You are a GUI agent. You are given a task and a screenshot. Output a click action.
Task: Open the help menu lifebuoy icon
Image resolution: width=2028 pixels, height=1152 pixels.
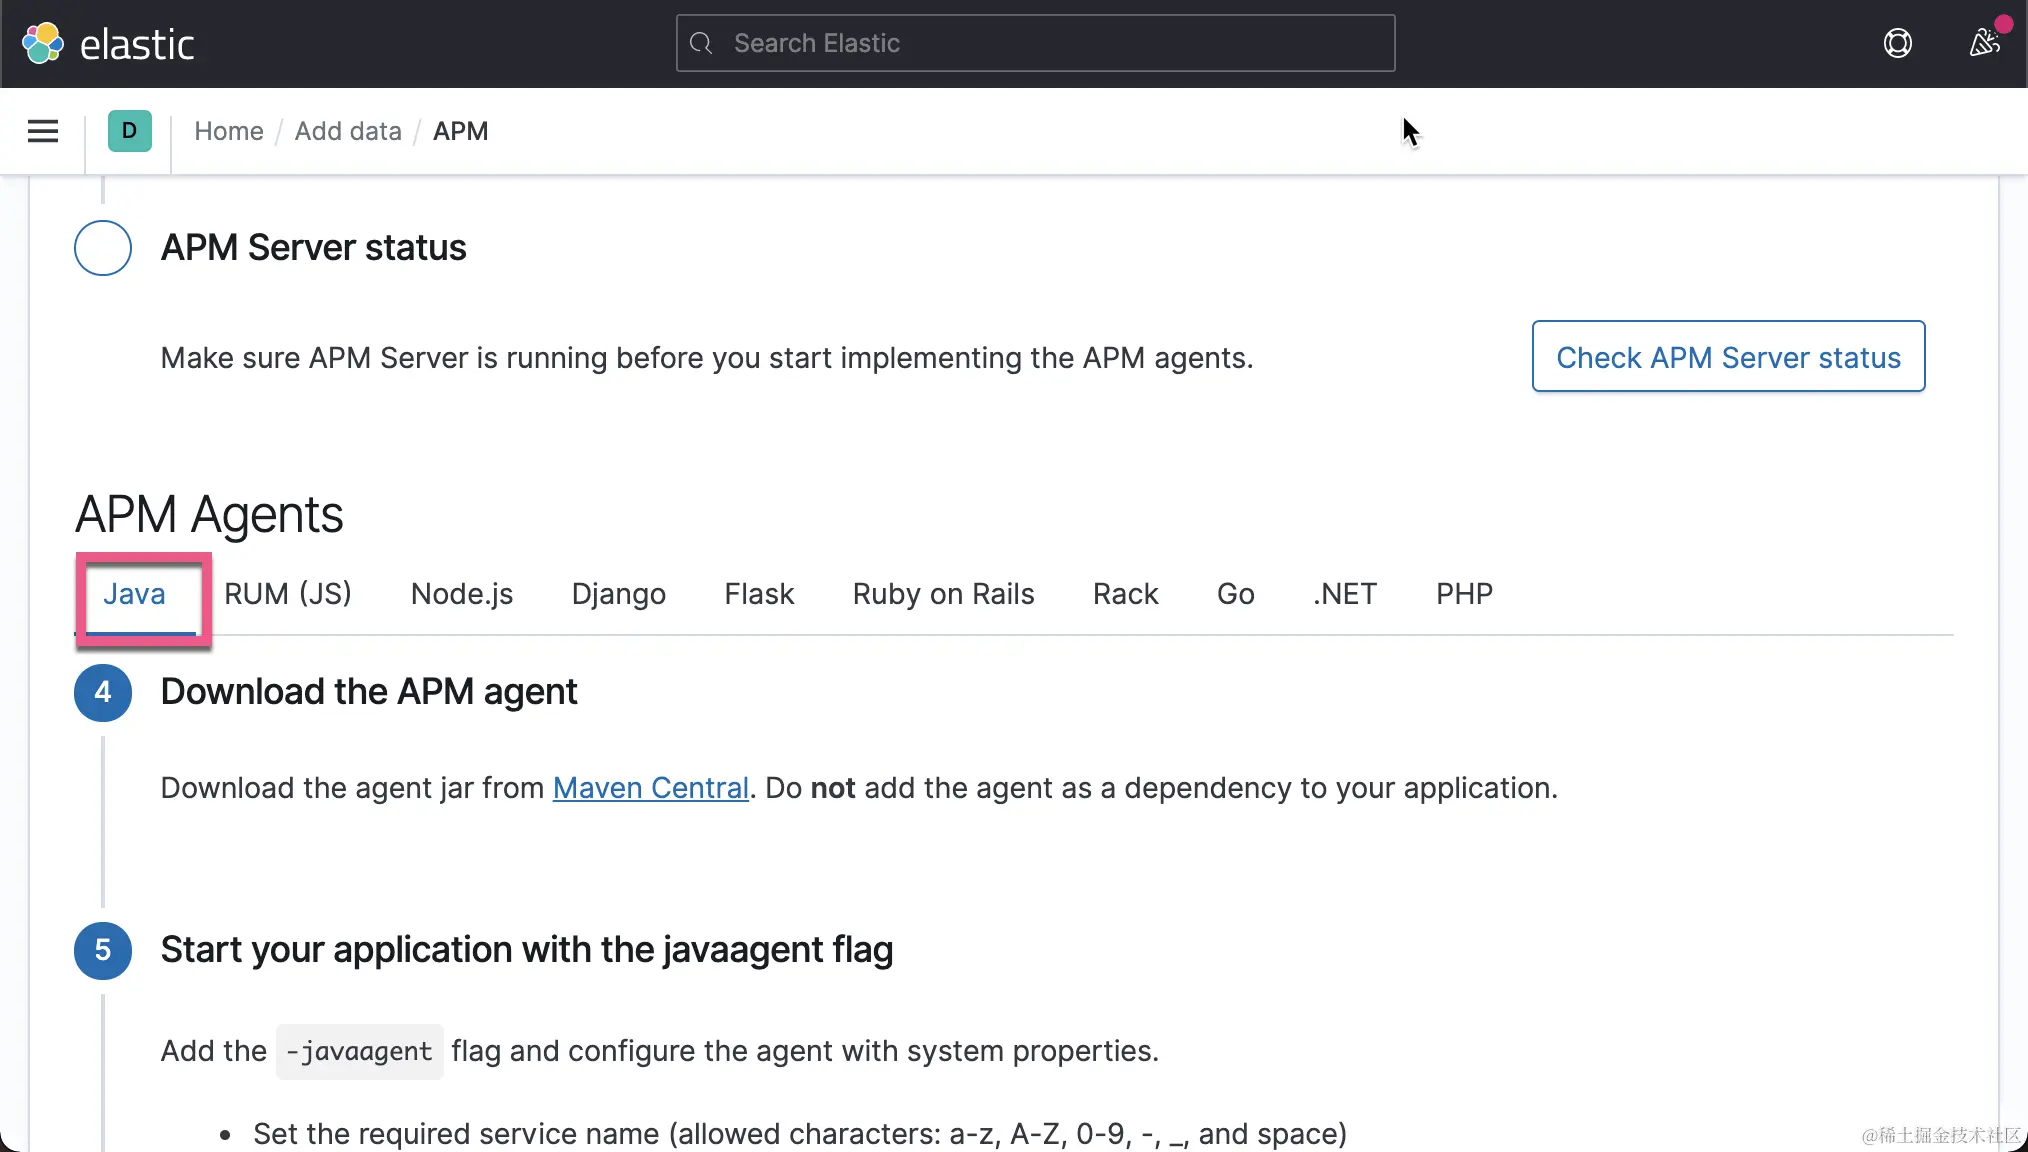pyautogui.click(x=1897, y=43)
